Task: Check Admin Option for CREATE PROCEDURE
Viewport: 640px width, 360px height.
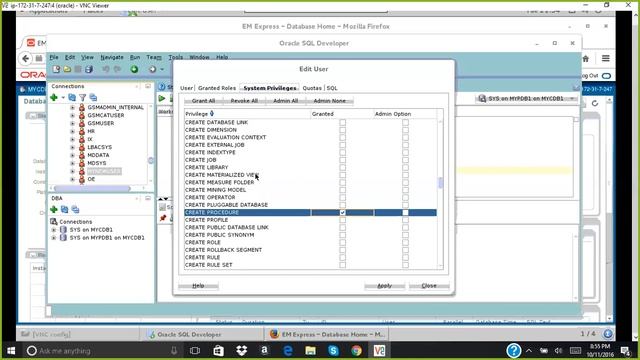Action: coord(405,213)
